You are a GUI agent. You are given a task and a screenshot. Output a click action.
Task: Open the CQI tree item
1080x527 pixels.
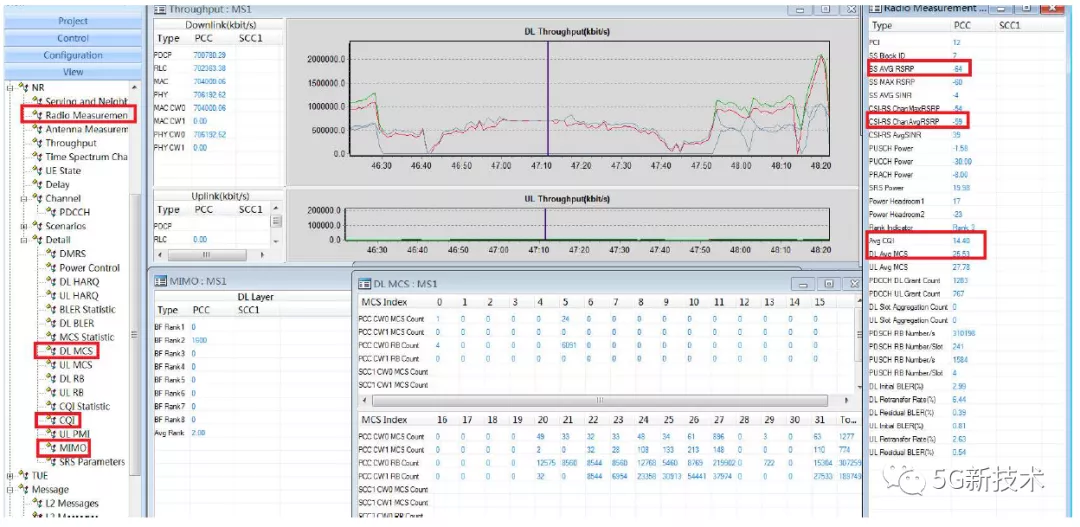point(68,420)
